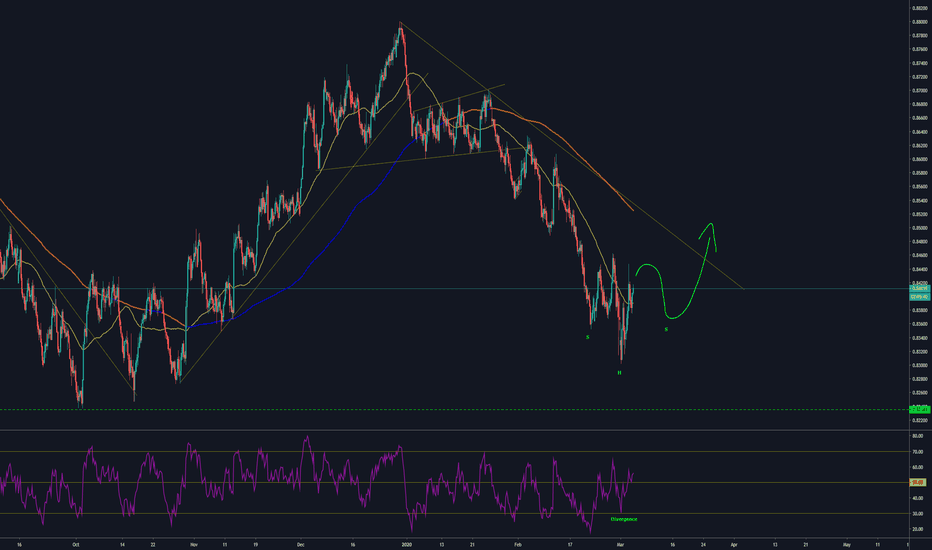Click the May label on the time axis
This screenshot has height=550, width=932.
846,545
